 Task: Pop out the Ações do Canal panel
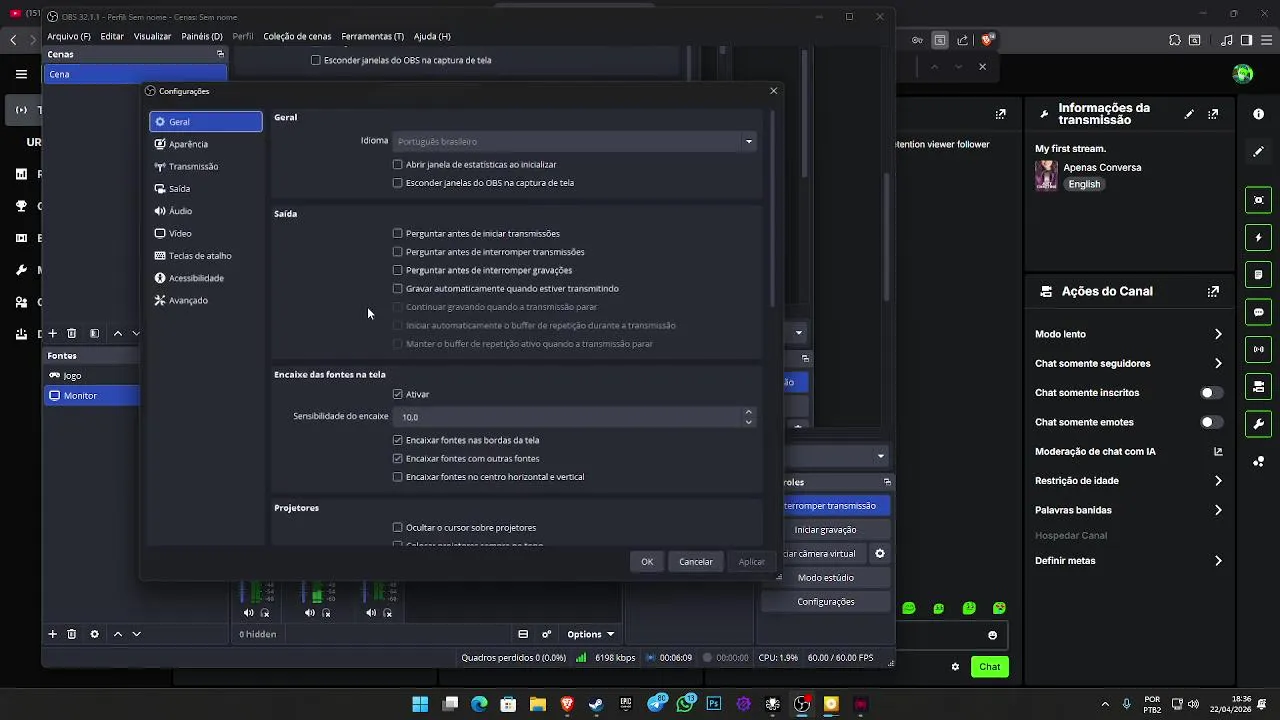pyautogui.click(x=1213, y=292)
